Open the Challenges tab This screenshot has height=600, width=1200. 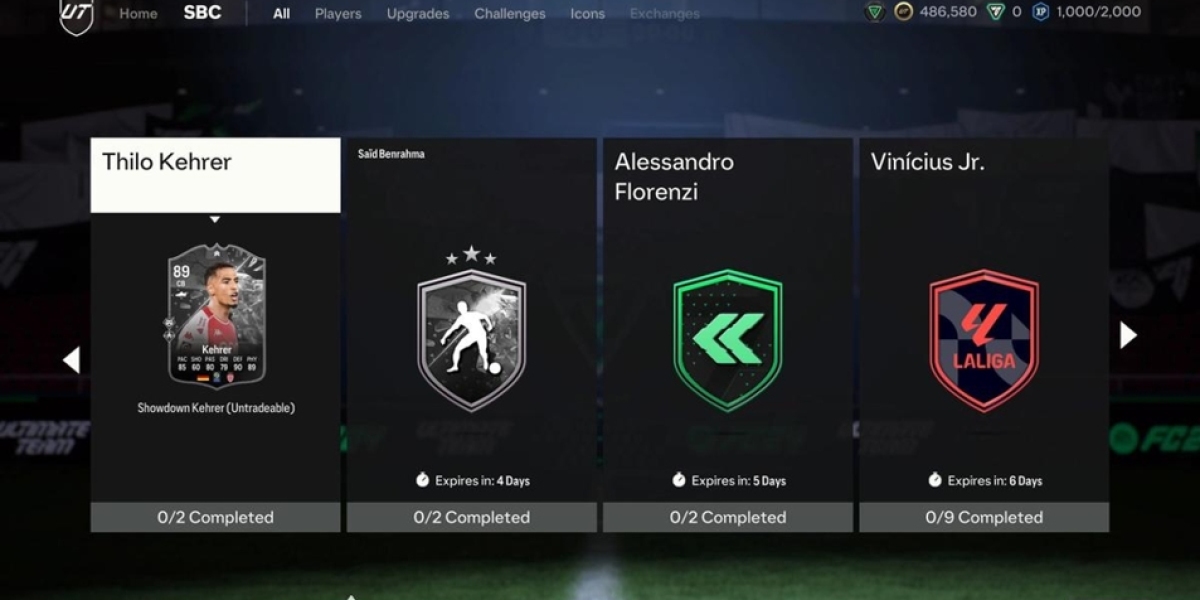[x=510, y=14]
